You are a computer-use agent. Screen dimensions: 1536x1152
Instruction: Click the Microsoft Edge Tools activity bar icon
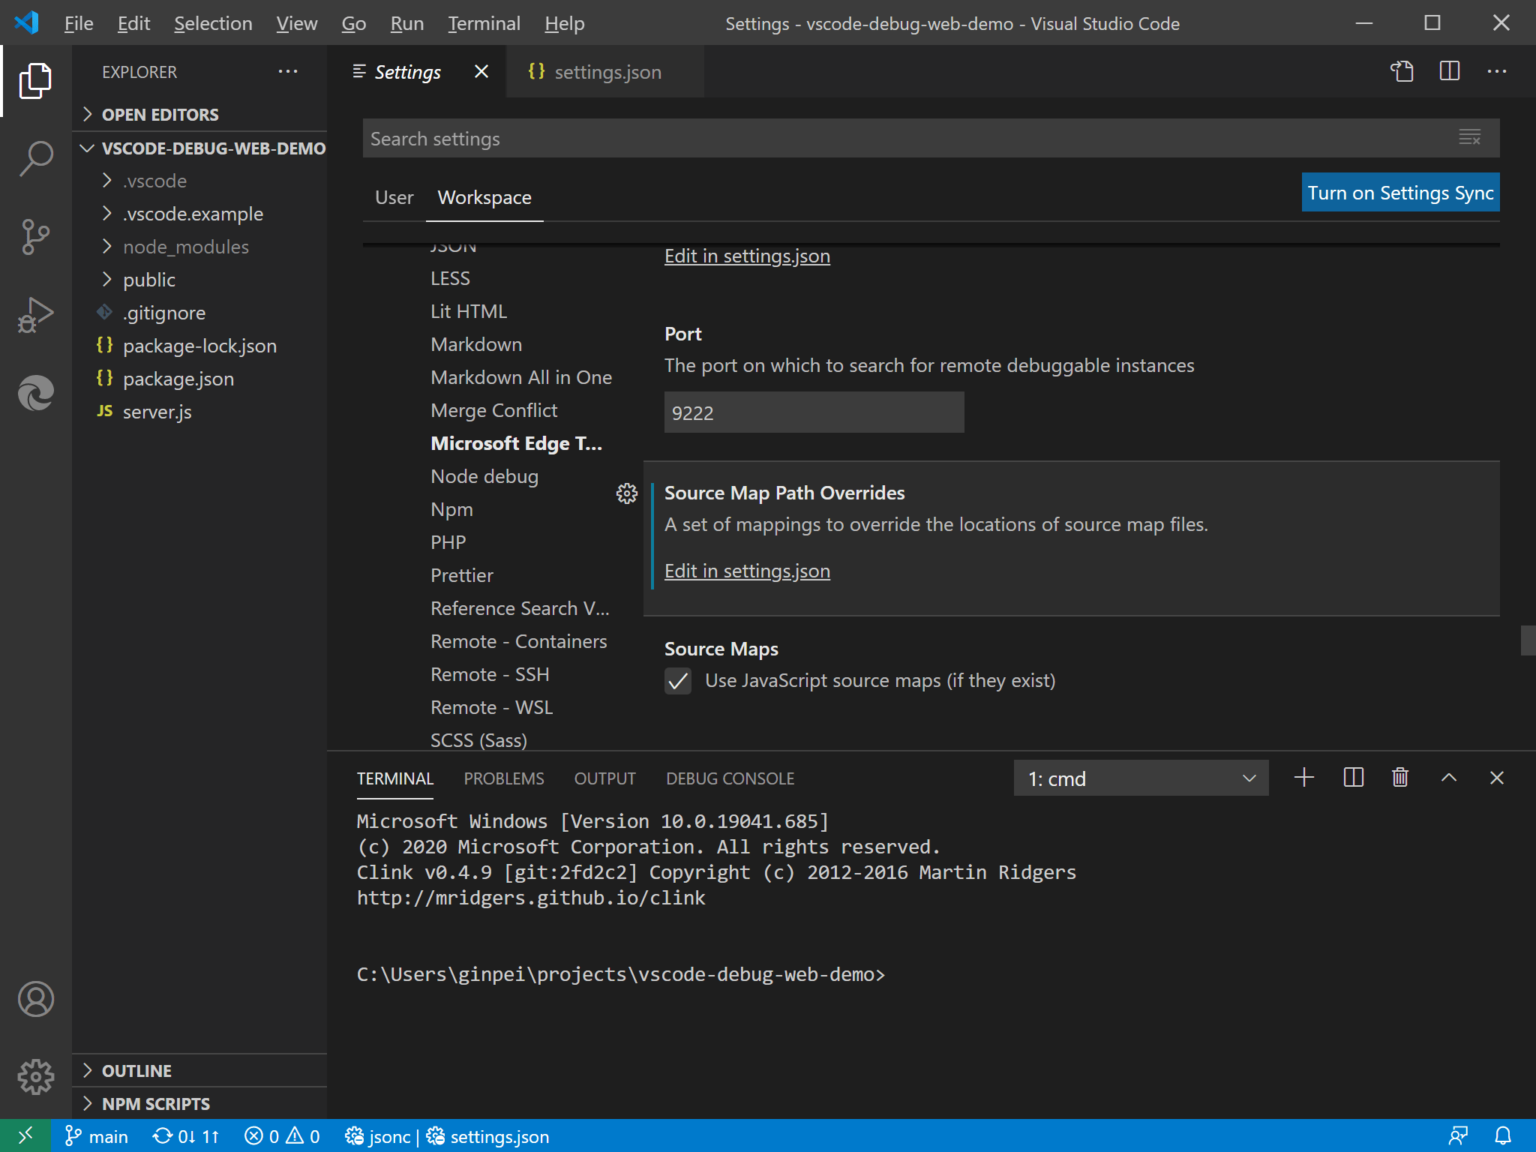[36, 393]
